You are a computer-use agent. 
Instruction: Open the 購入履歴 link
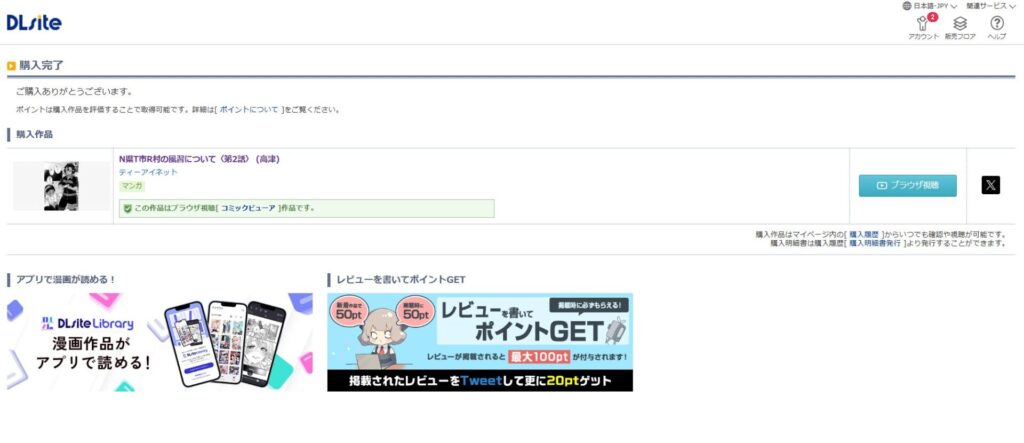863,234
